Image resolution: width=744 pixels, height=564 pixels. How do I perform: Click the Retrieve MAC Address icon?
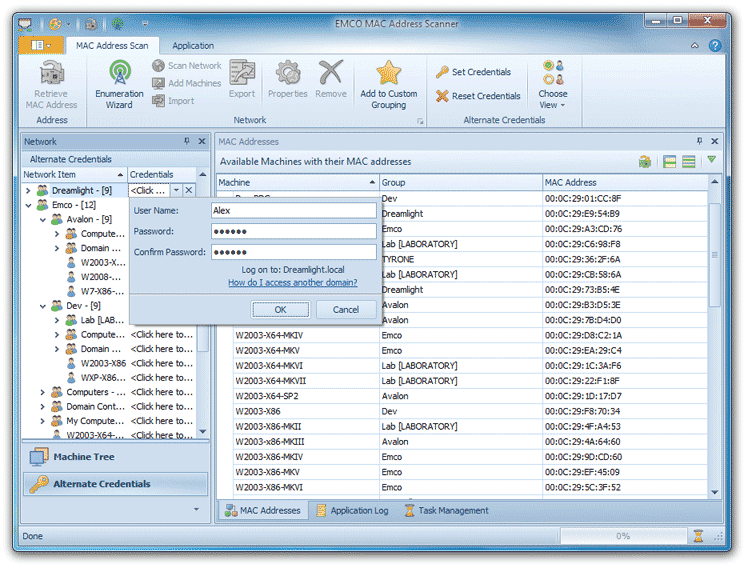[52, 73]
